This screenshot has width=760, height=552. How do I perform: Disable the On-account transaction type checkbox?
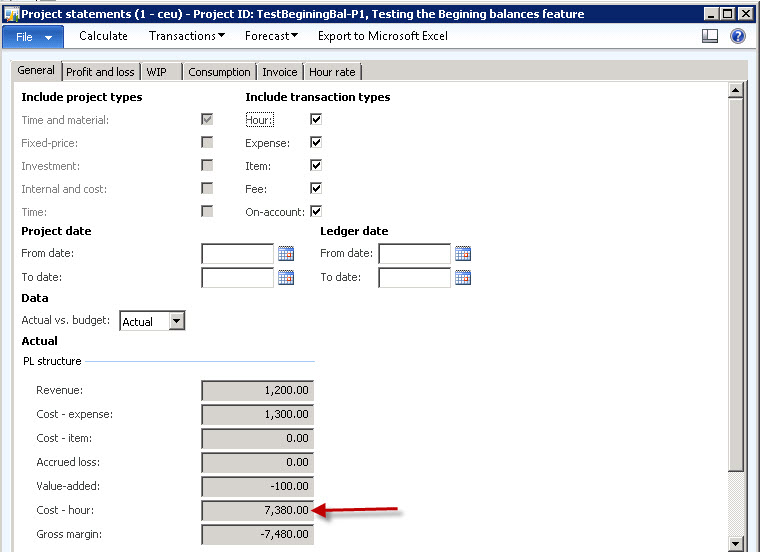(x=316, y=211)
